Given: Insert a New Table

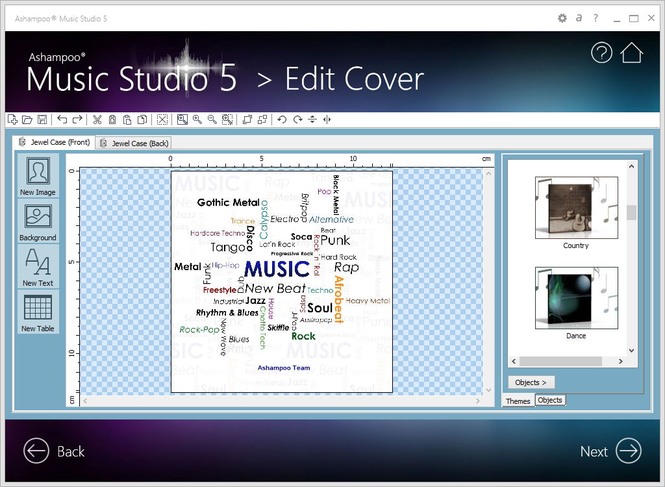Looking at the screenshot, I should (38, 312).
